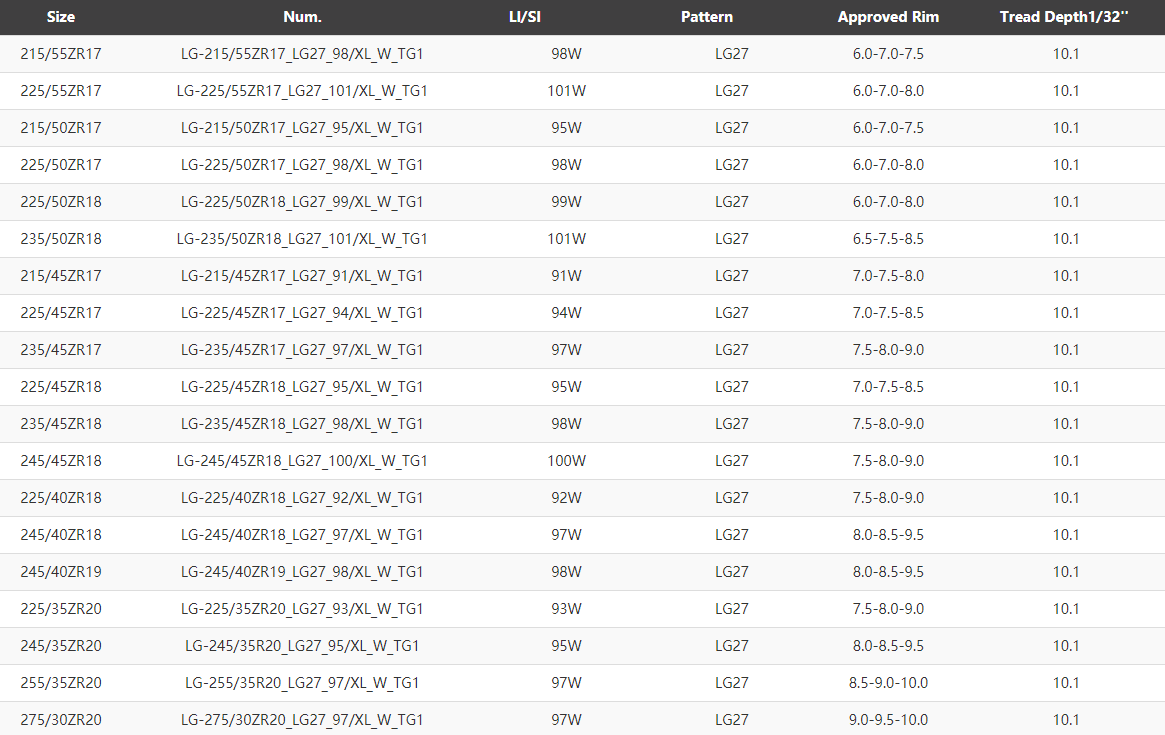Click the 8.5-9.0-10.0 approved rim value

click(x=888, y=683)
